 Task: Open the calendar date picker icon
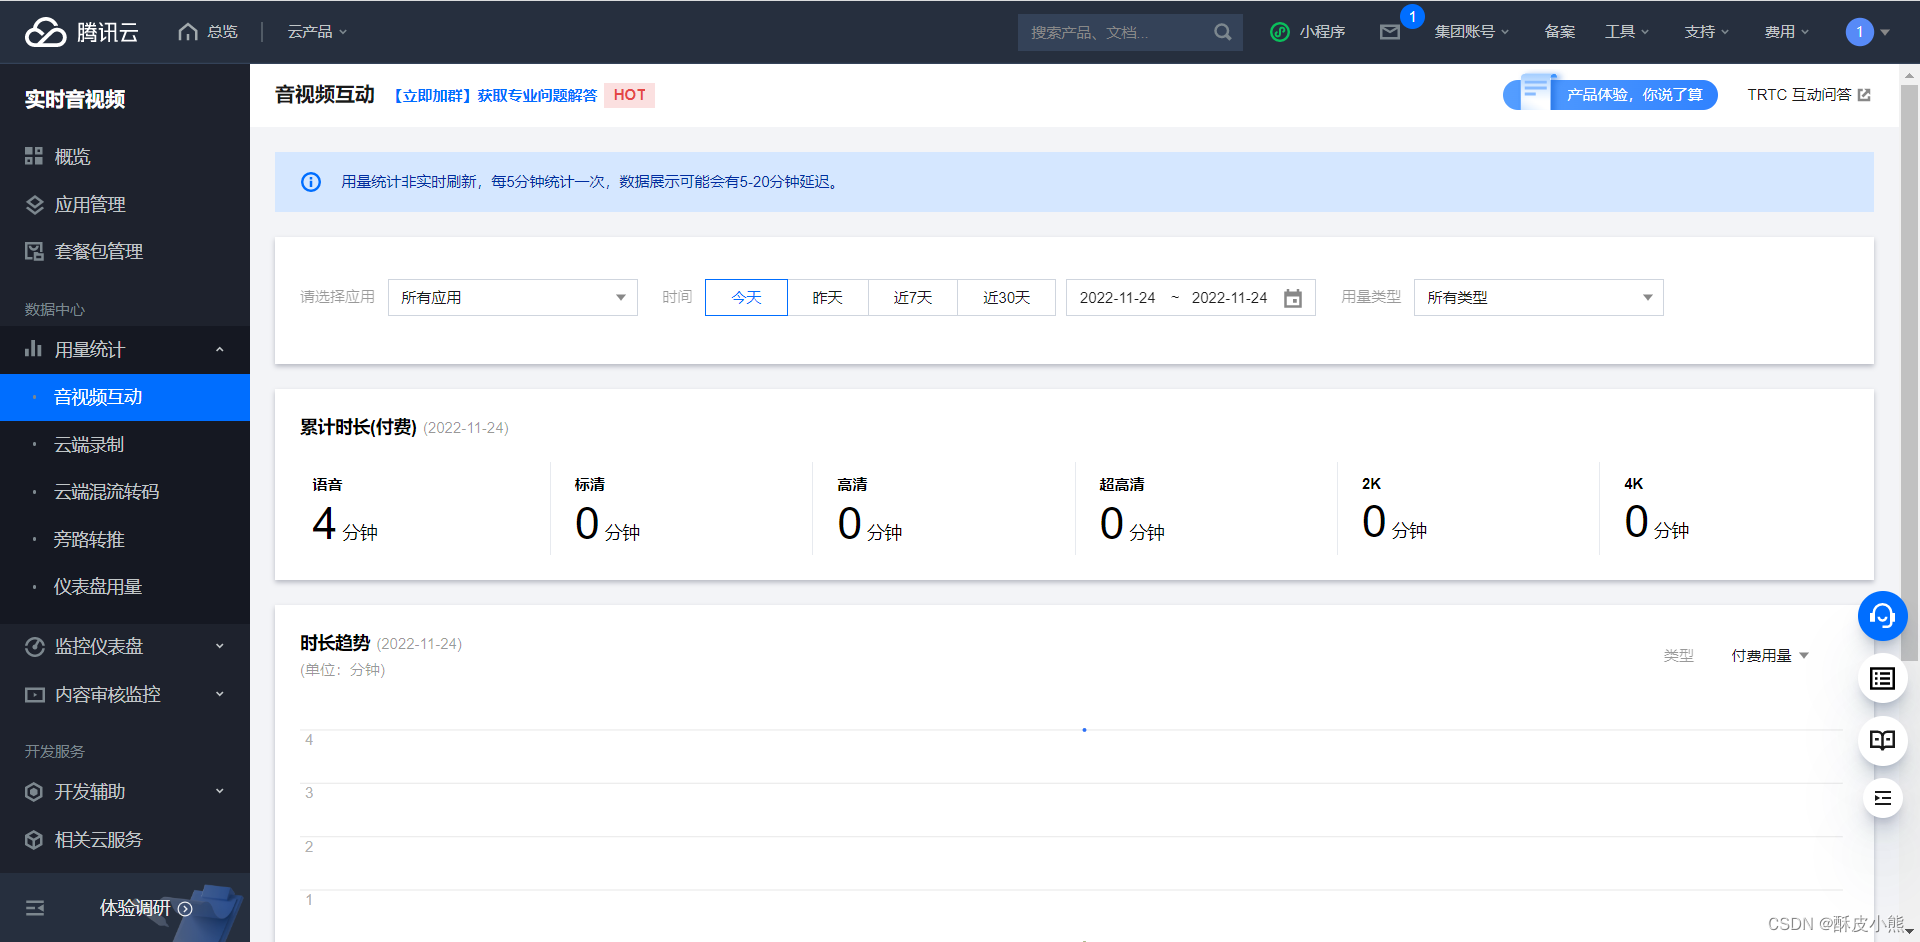1293,298
